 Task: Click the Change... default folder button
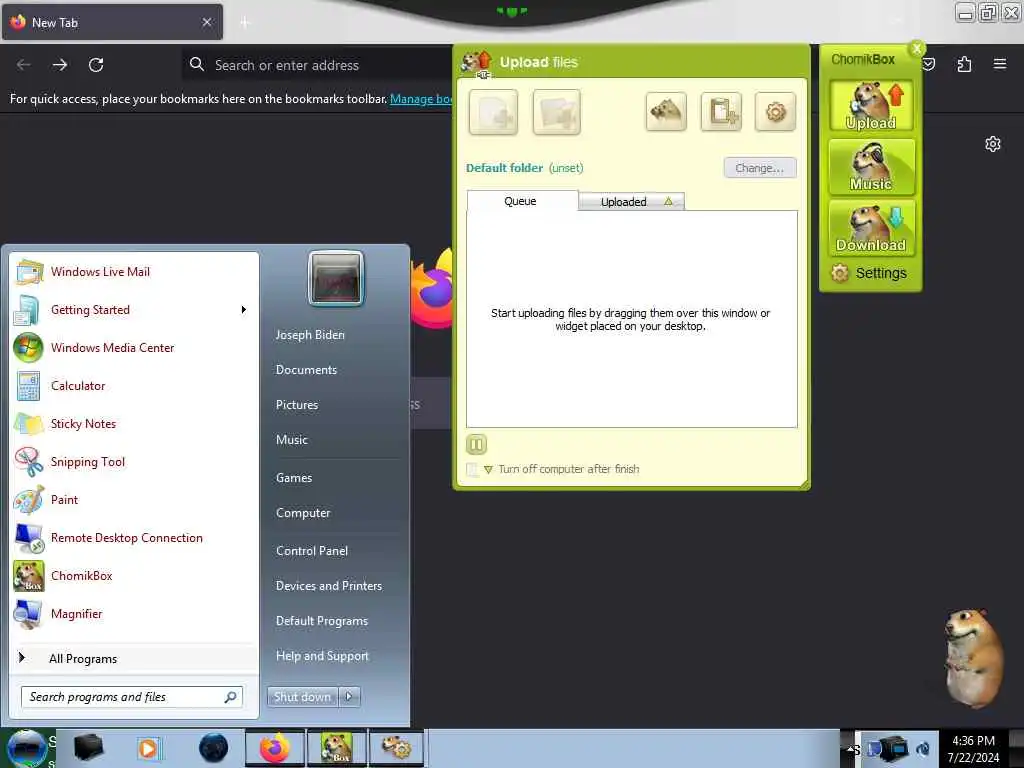(x=760, y=168)
